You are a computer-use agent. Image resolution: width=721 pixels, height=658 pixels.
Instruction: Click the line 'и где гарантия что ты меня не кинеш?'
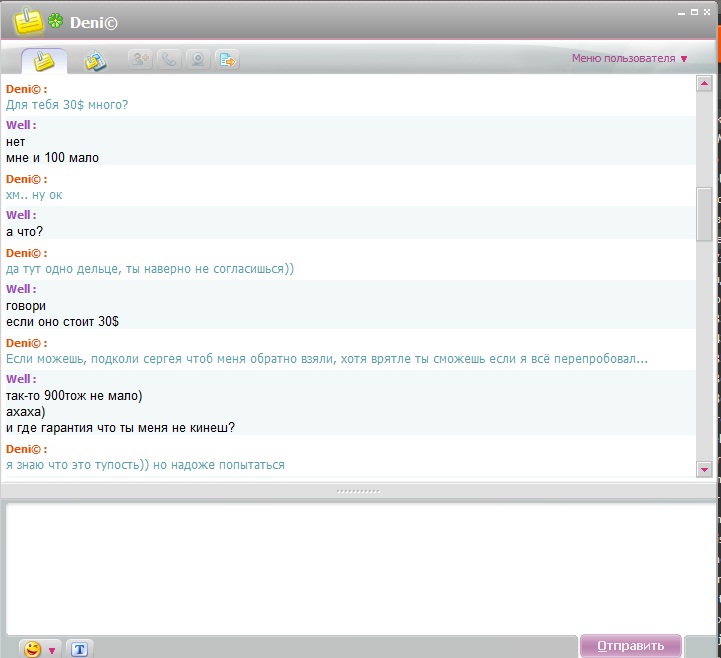point(120,428)
